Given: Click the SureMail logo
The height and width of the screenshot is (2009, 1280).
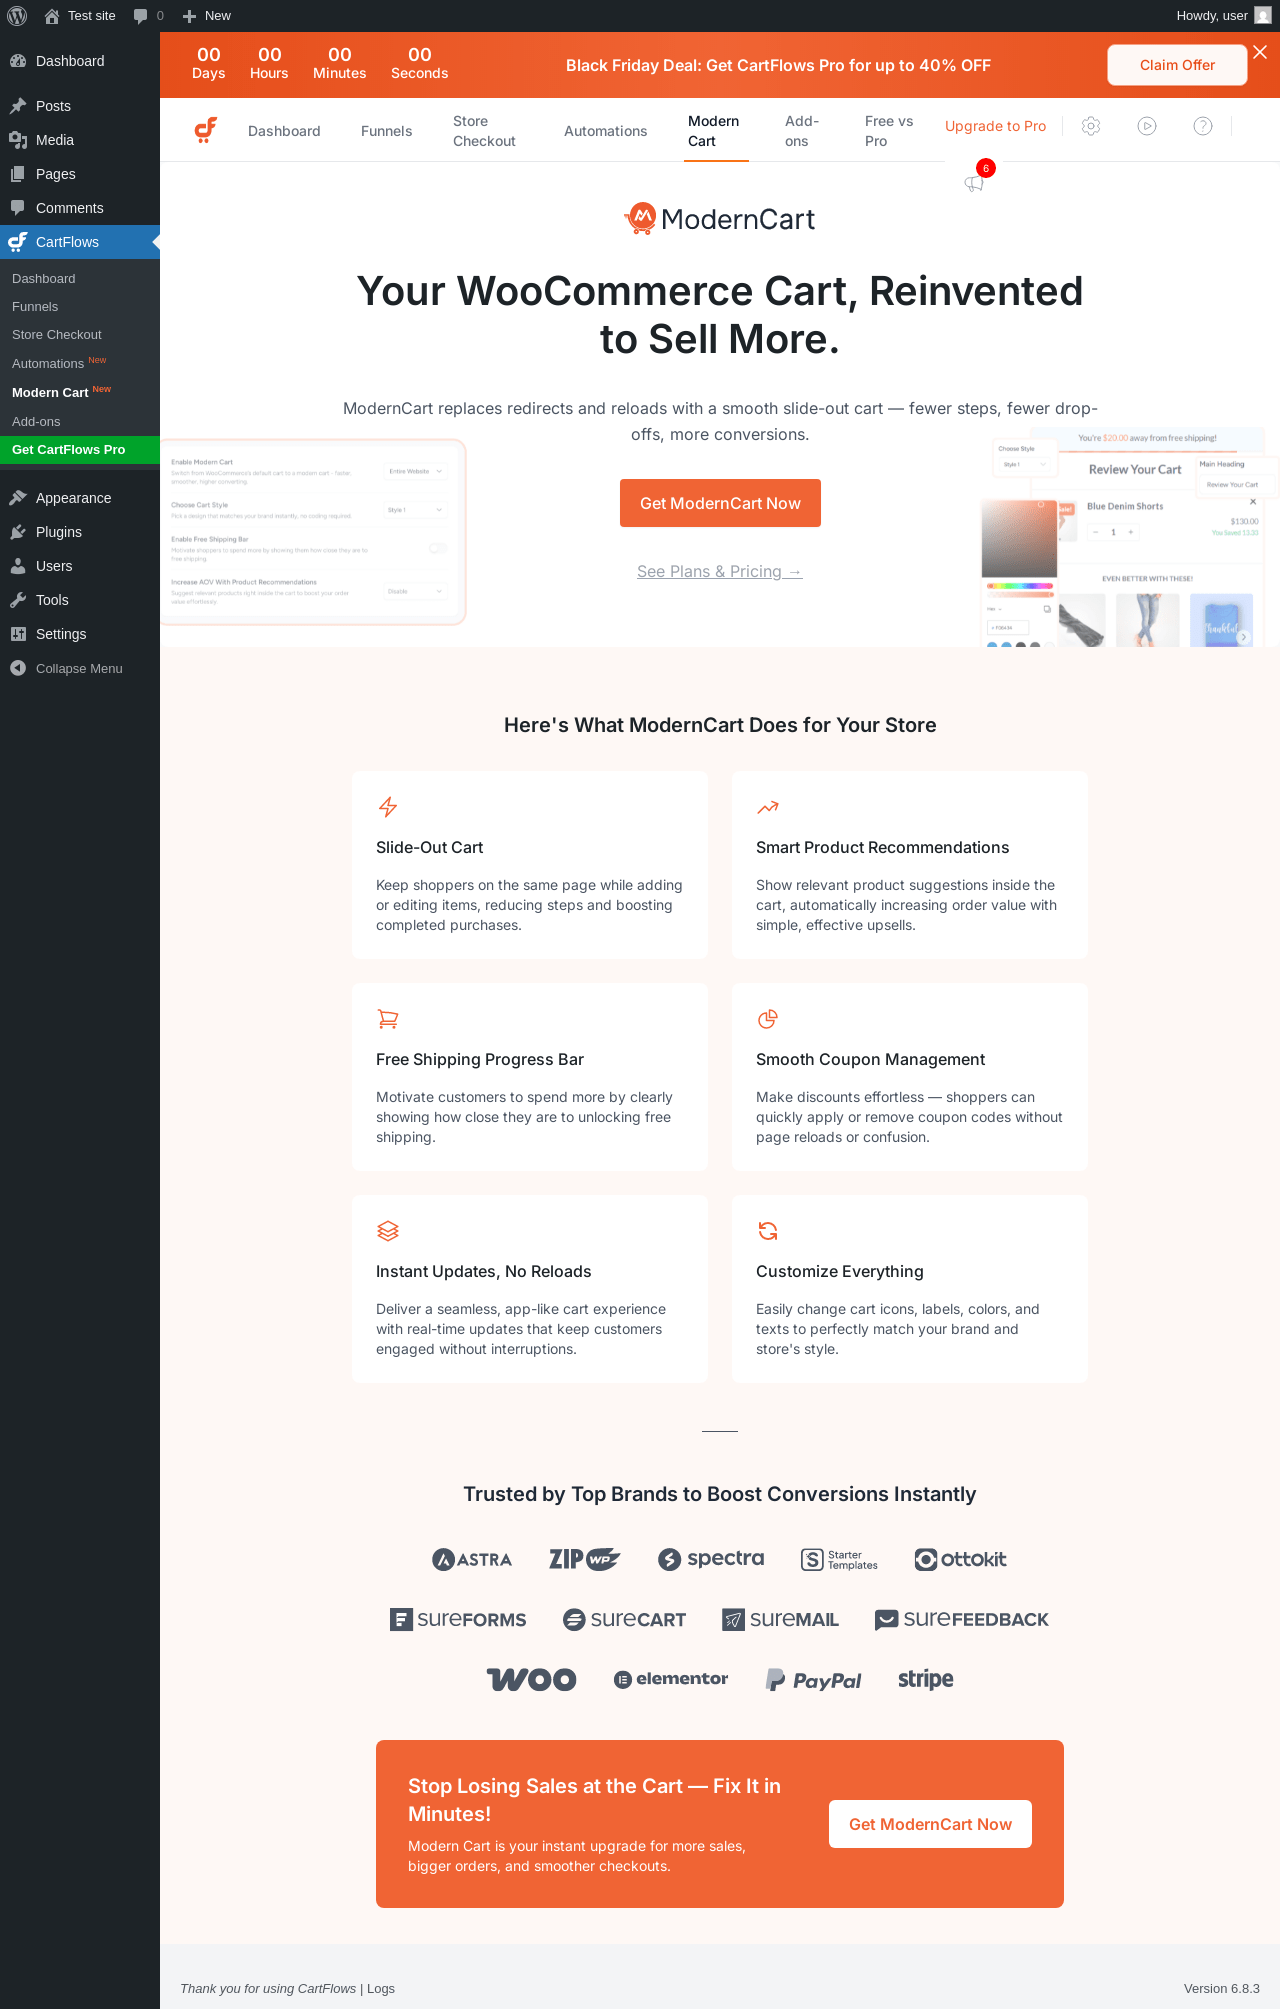Looking at the screenshot, I should pyautogui.click(x=781, y=1619).
